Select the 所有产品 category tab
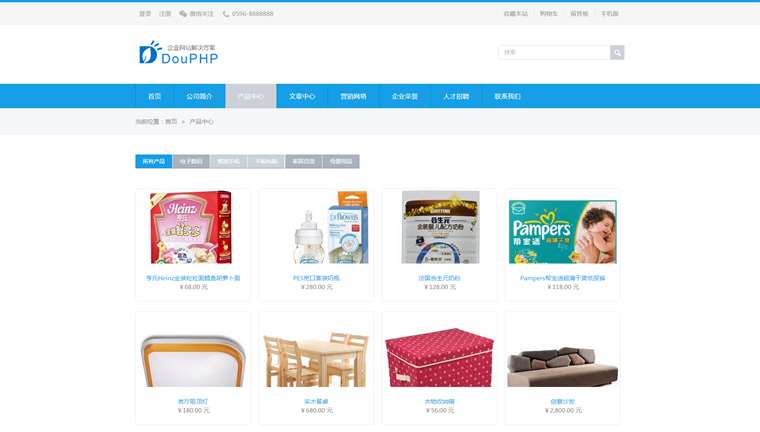Image resolution: width=760 pixels, height=432 pixels. 154,161
